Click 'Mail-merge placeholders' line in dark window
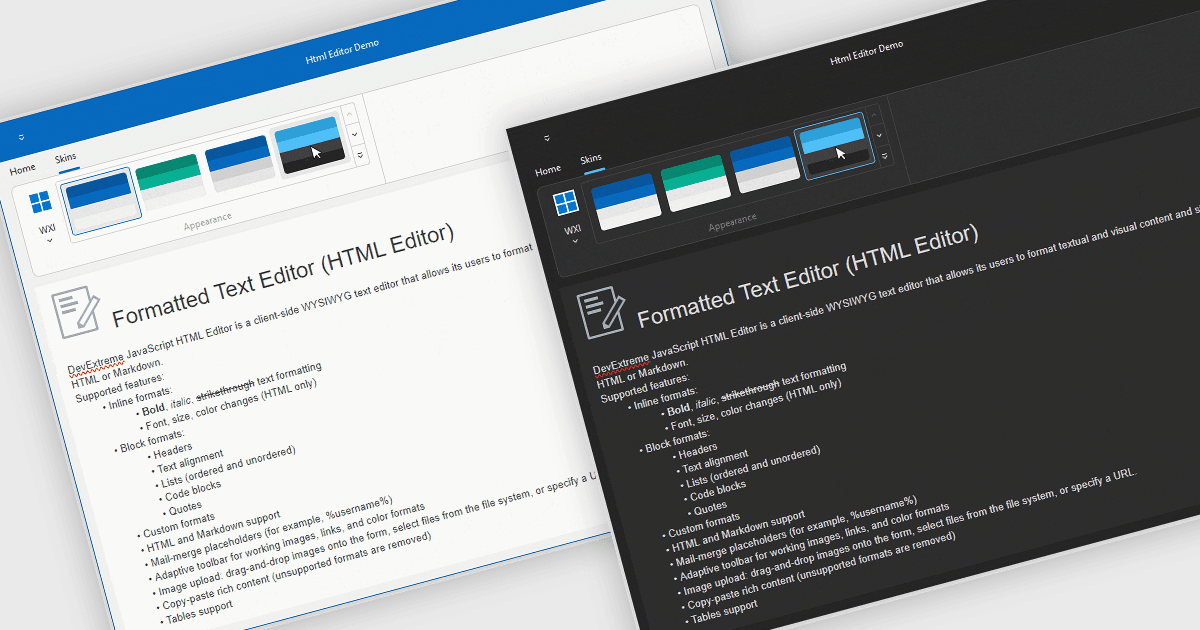This screenshot has height=630, width=1200. pyautogui.click(x=793, y=533)
